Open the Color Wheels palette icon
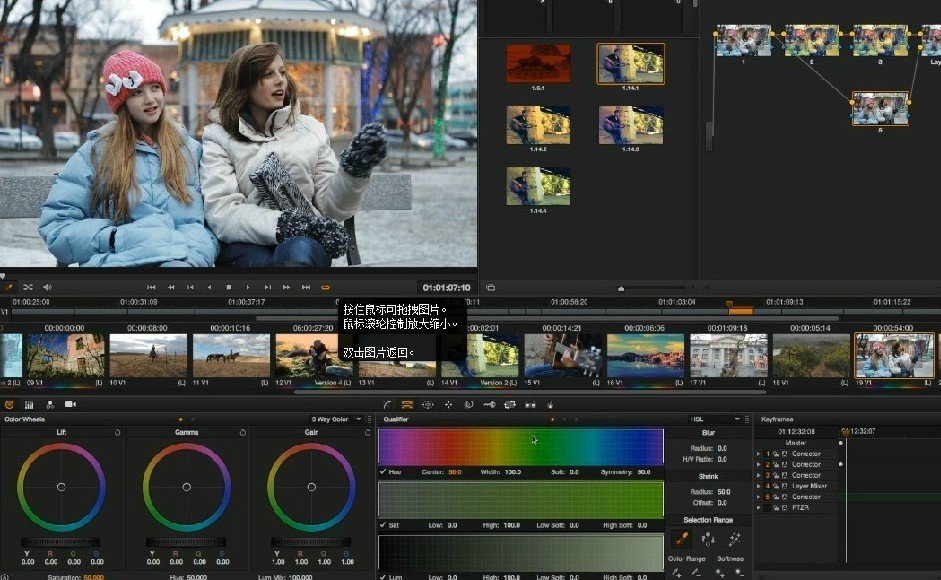The height and width of the screenshot is (580, 941). [9, 404]
